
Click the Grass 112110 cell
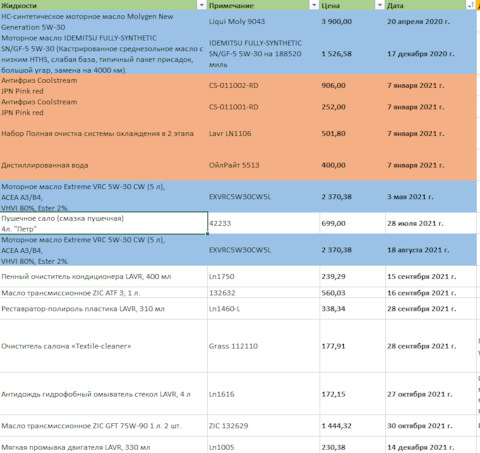263,346
